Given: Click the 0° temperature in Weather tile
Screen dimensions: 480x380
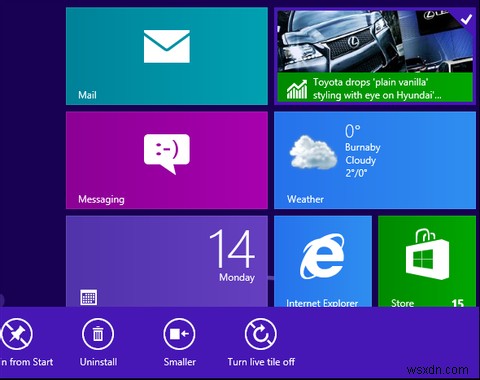Looking at the screenshot, I should tap(353, 131).
